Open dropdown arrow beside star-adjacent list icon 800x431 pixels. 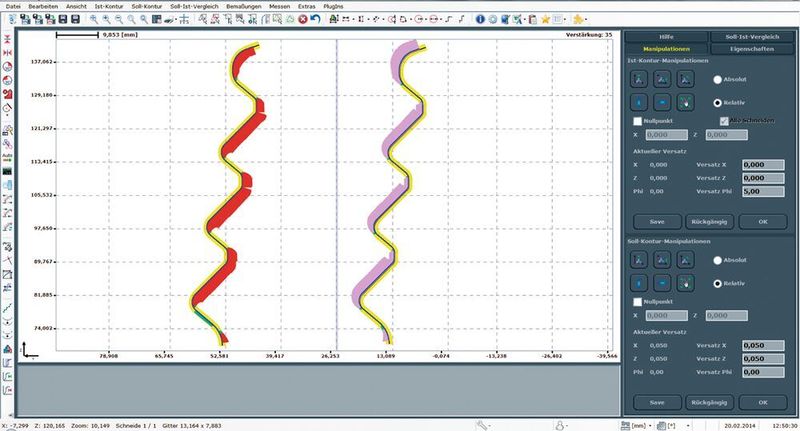tap(565, 20)
